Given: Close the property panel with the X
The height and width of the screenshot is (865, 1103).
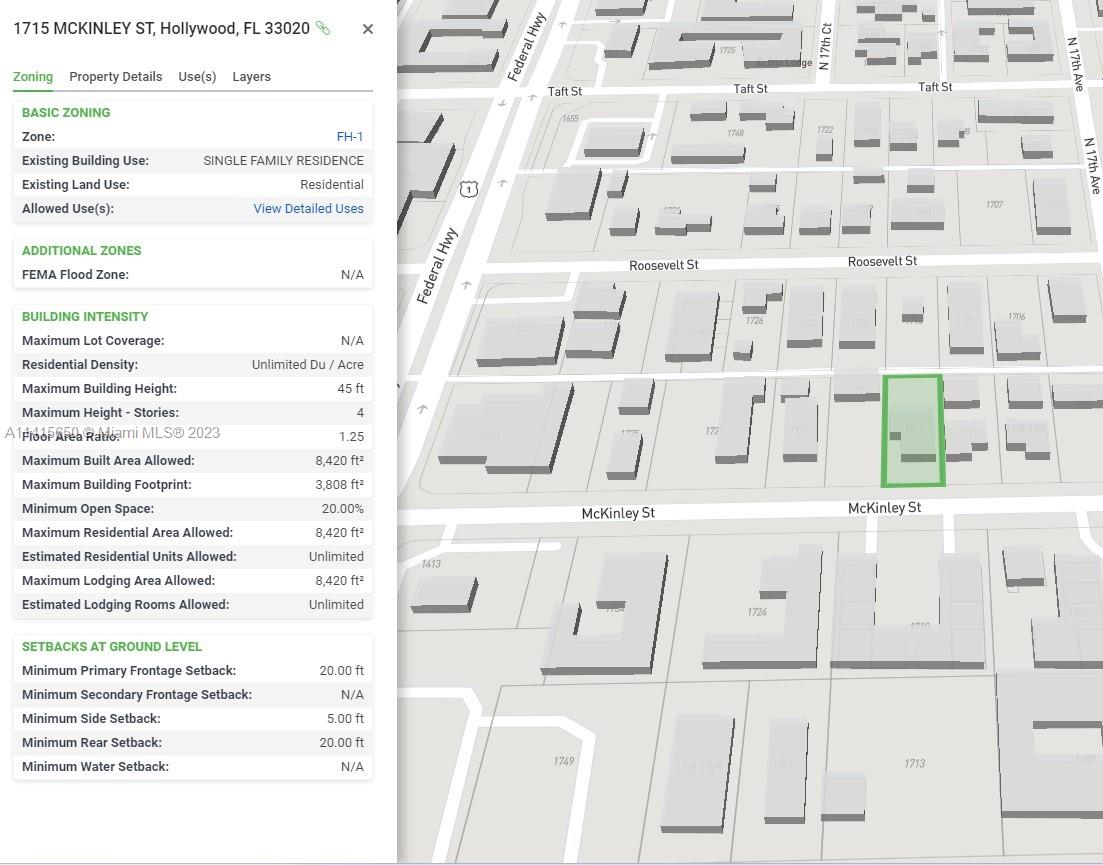Looking at the screenshot, I should click(x=368, y=29).
